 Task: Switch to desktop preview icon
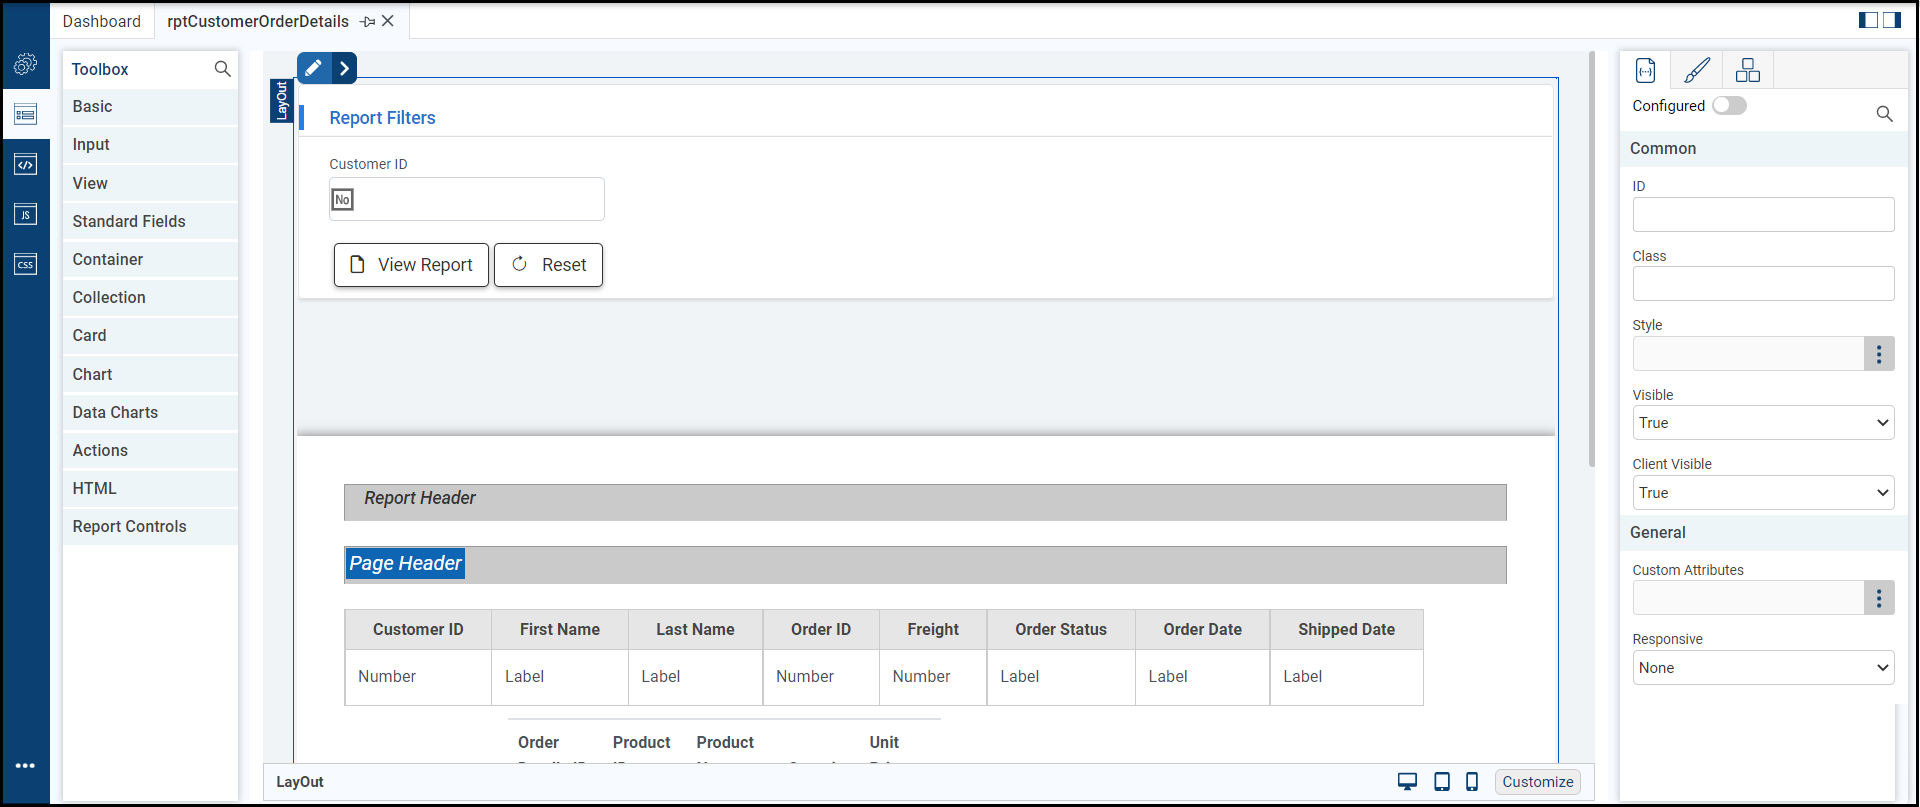tap(1407, 782)
